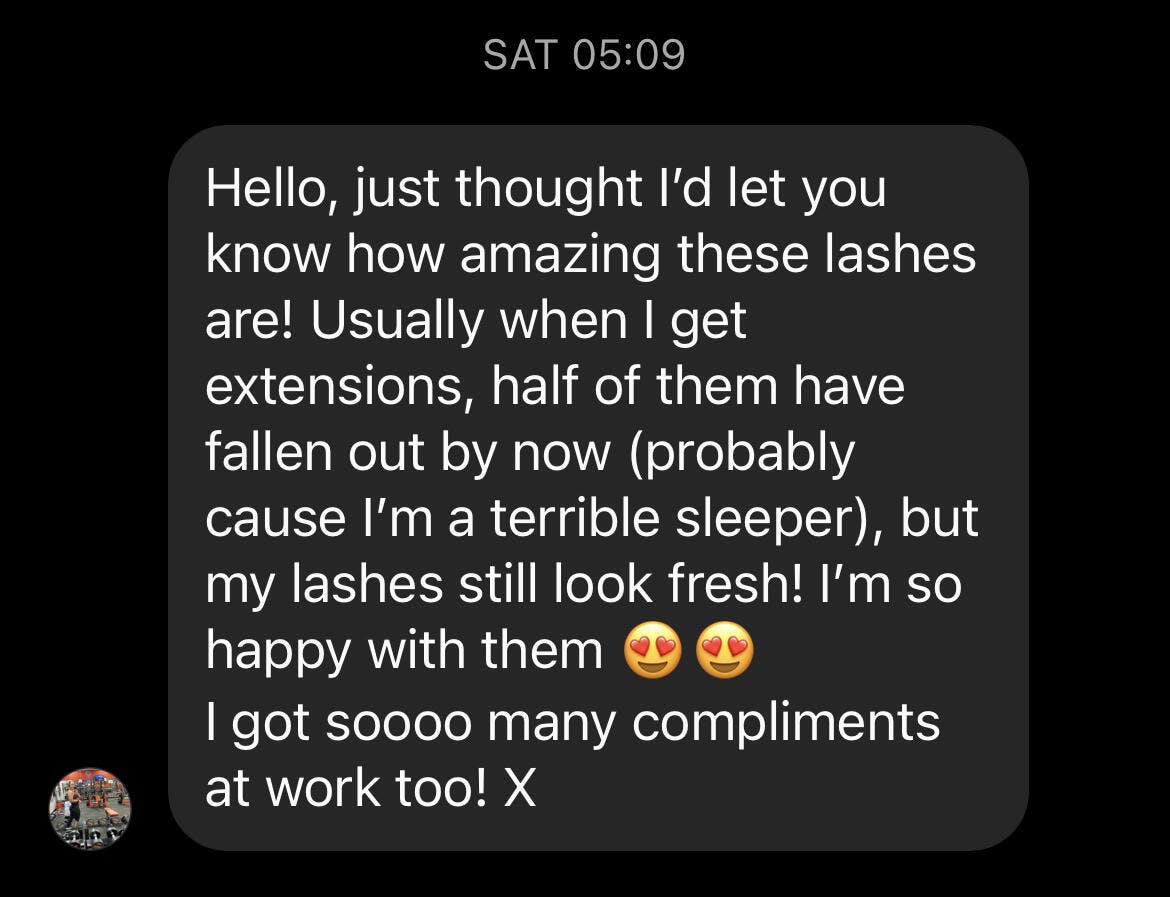Tap the word "fallen" in the message
Viewport: 1170px width, 897px height.
pyautogui.click(x=267, y=453)
